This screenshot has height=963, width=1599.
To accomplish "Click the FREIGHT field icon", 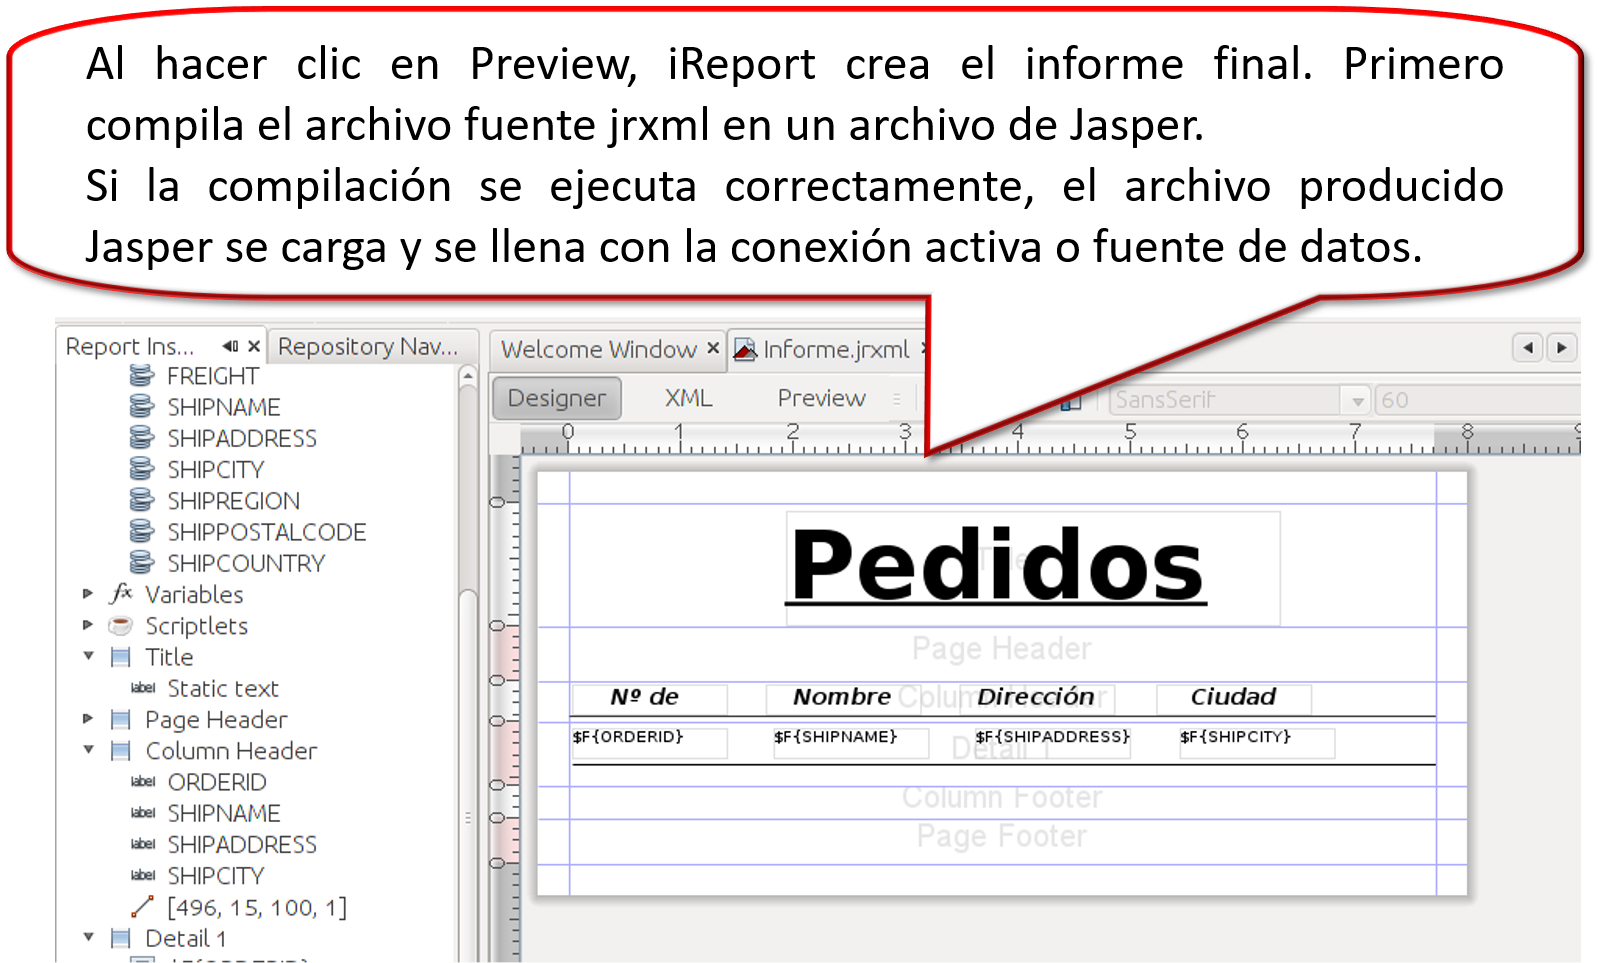I will pyautogui.click(x=142, y=376).
